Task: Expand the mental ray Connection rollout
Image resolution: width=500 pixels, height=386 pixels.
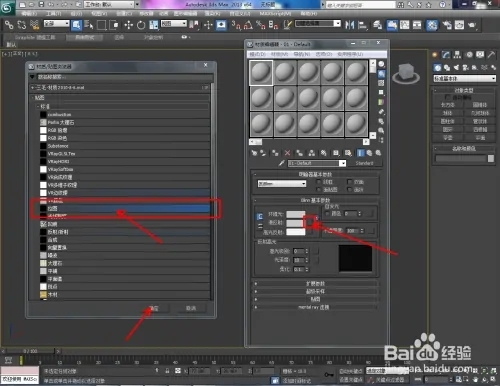Action: pos(315,307)
